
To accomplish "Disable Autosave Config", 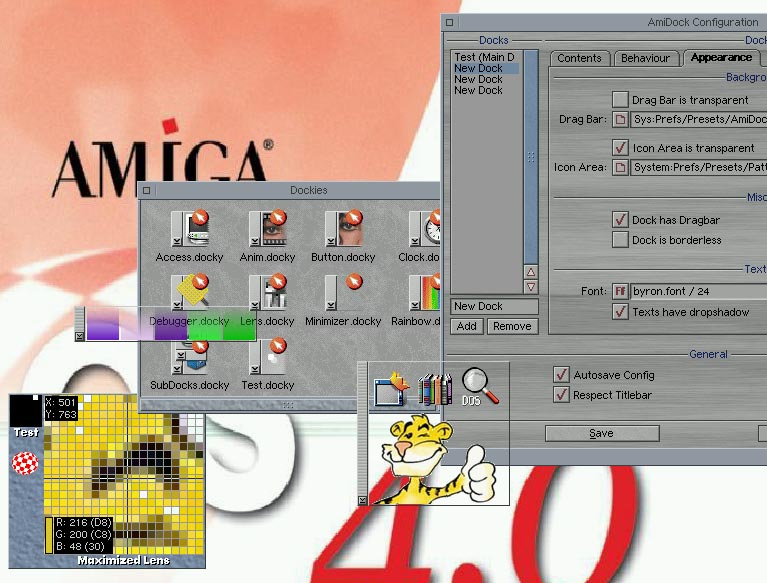I will click(561, 375).
